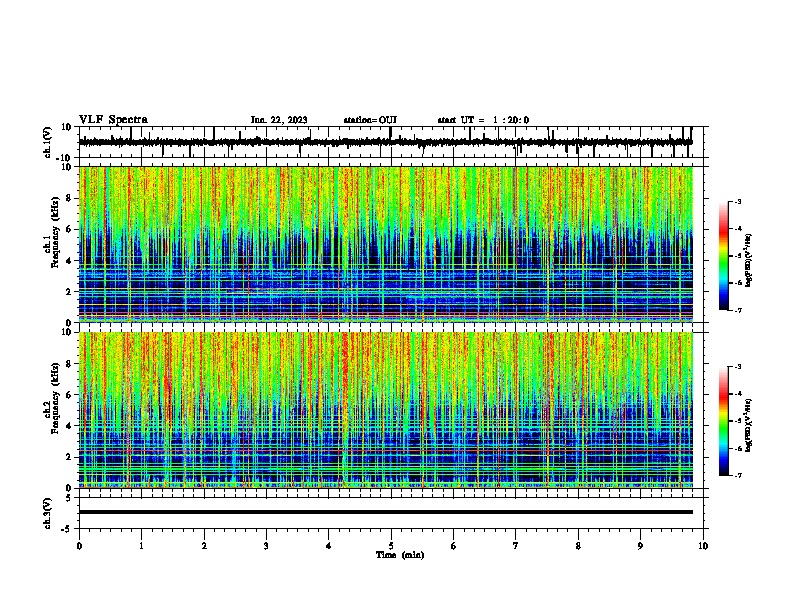Click inside the ch.2 frequency spectrogram

385,410
